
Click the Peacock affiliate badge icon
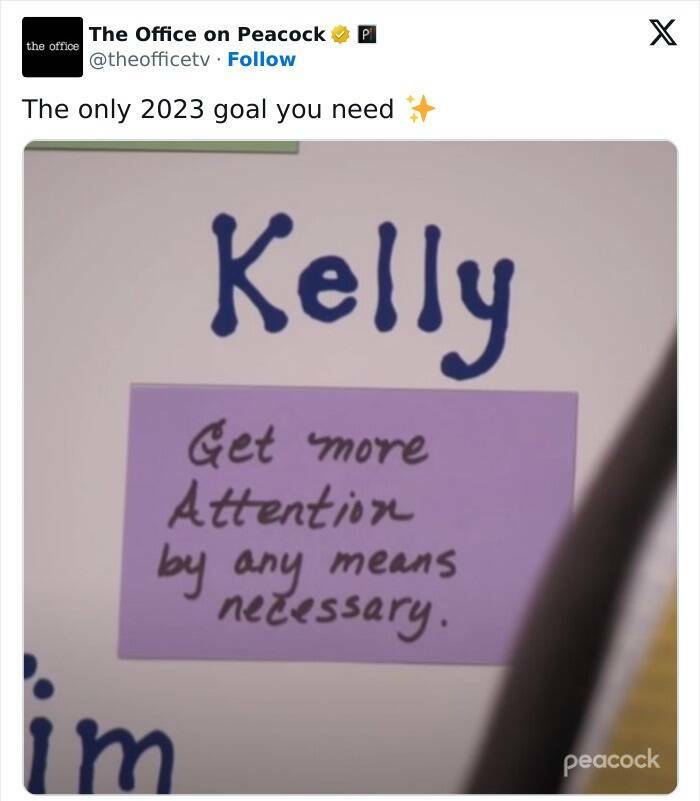[366, 34]
